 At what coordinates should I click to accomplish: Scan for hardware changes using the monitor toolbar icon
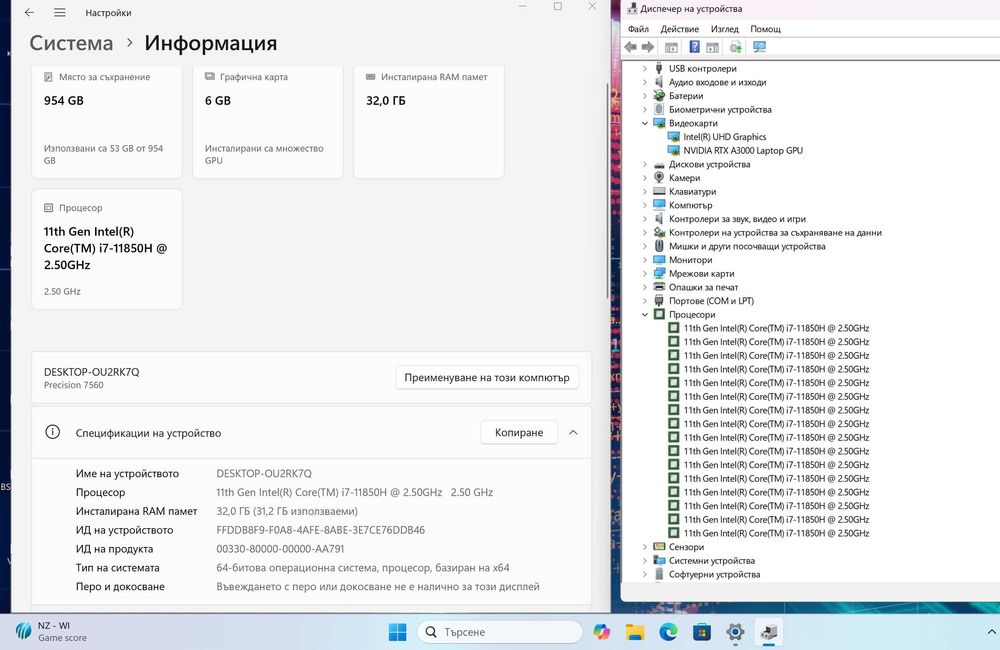pyautogui.click(x=759, y=47)
